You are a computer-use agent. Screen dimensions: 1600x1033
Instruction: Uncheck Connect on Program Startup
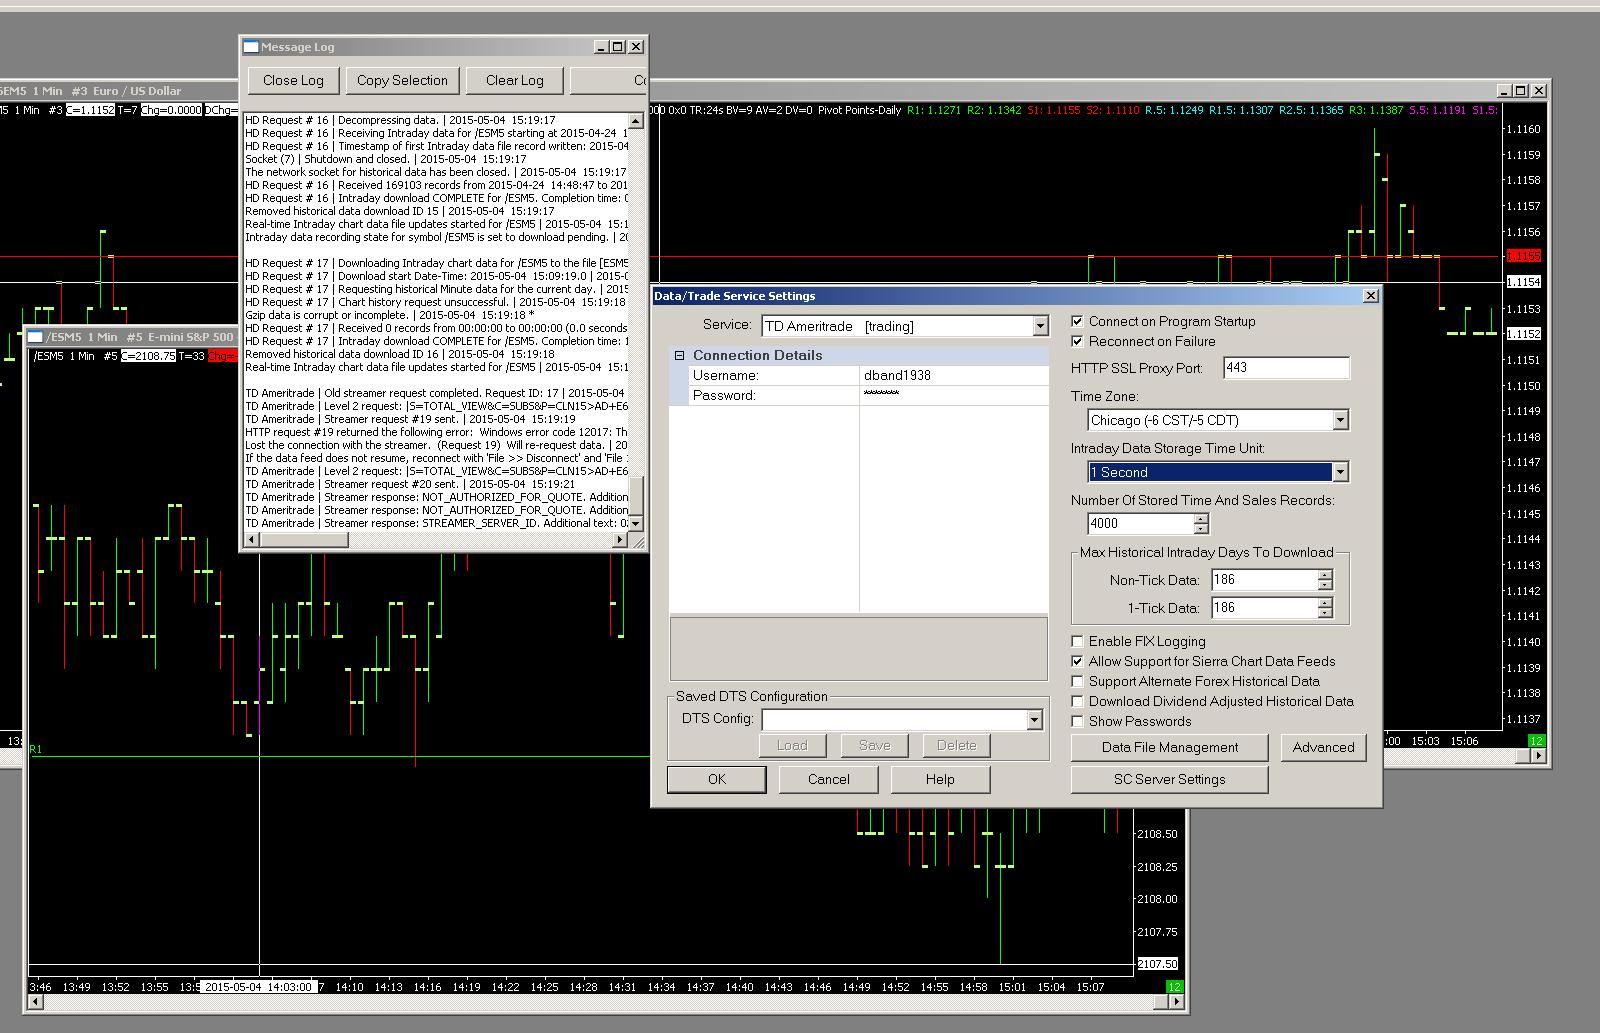pyautogui.click(x=1077, y=321)
